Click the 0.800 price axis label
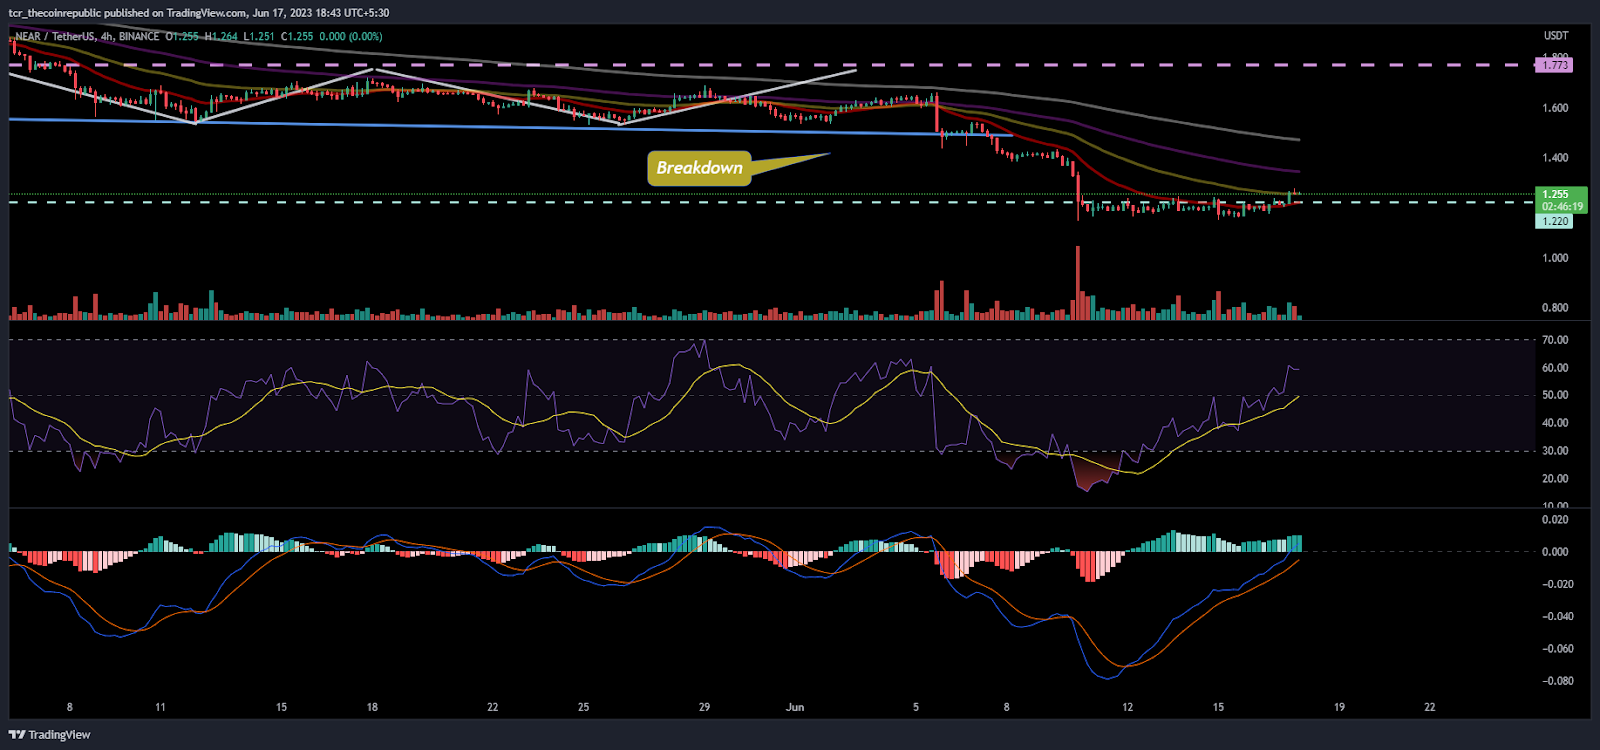 click(x=1555, y=308)
